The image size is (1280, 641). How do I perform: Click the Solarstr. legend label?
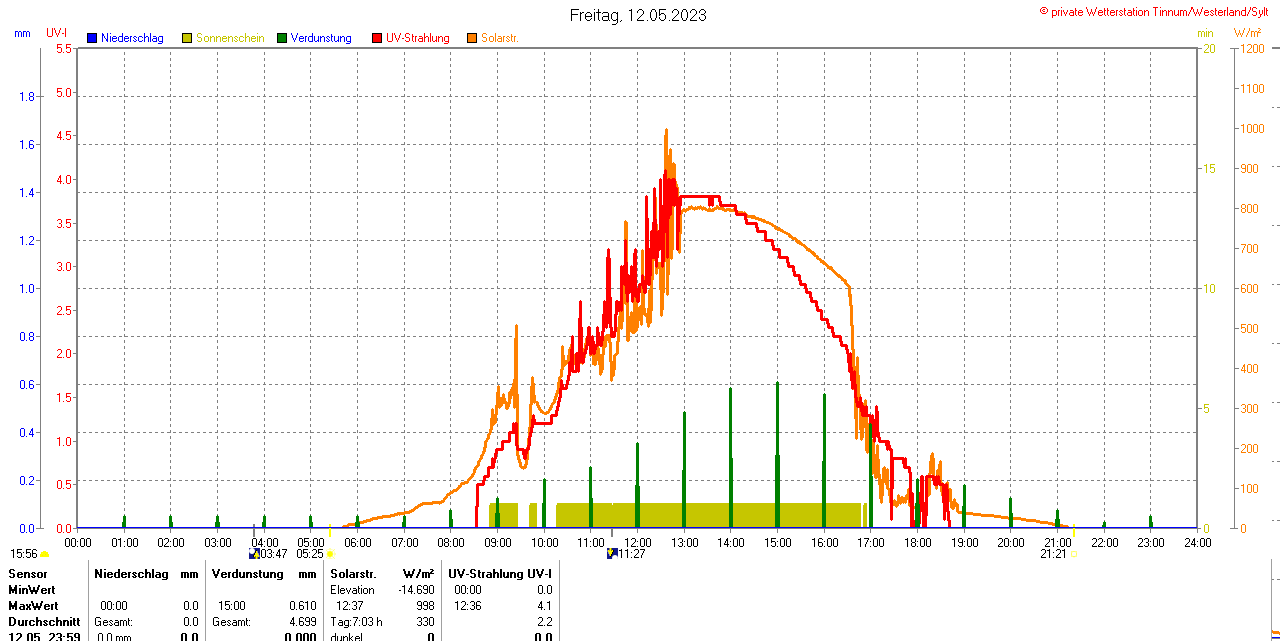(x=499, y=38)
